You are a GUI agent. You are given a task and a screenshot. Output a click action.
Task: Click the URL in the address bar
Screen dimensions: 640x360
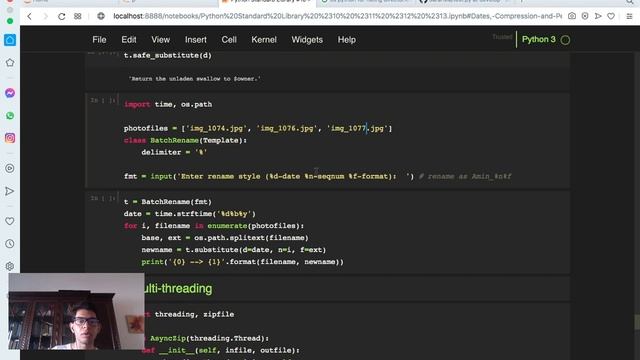pos(337,16)
